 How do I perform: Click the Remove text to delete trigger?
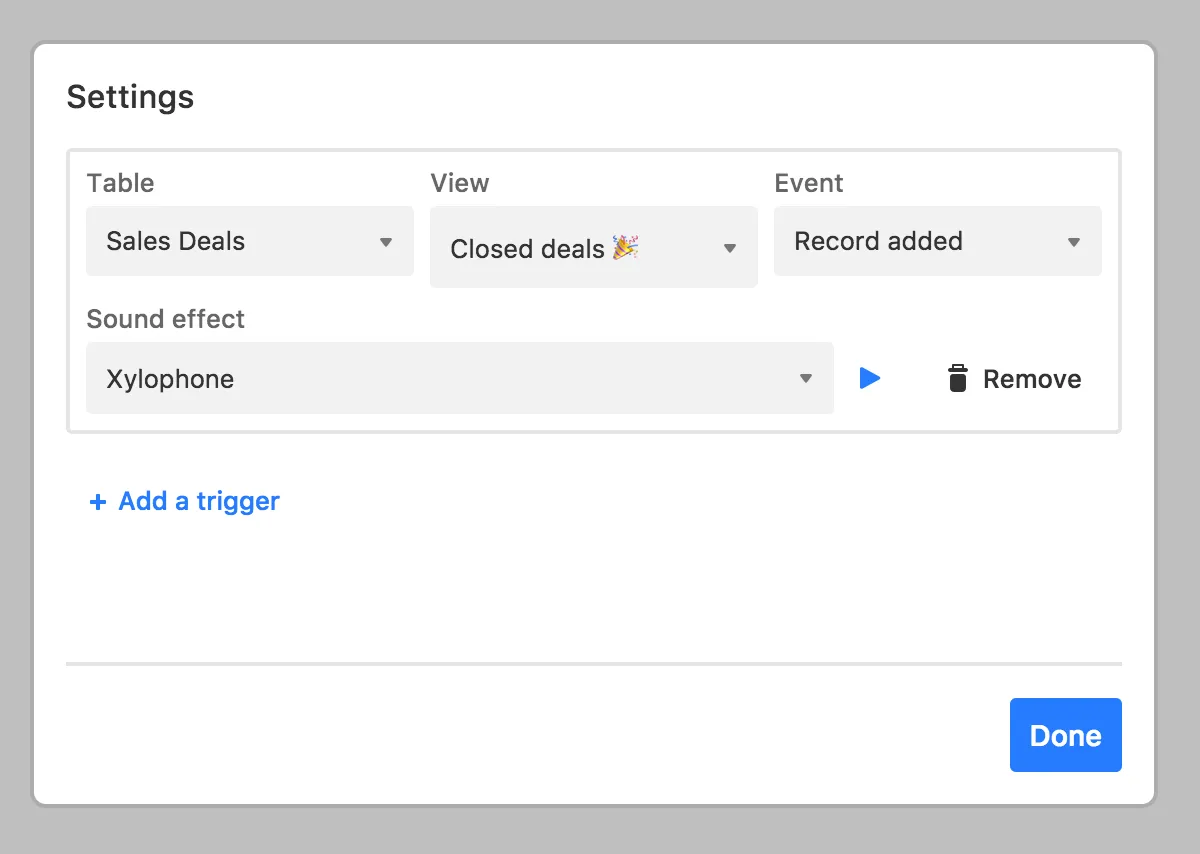click(1032, 379)
